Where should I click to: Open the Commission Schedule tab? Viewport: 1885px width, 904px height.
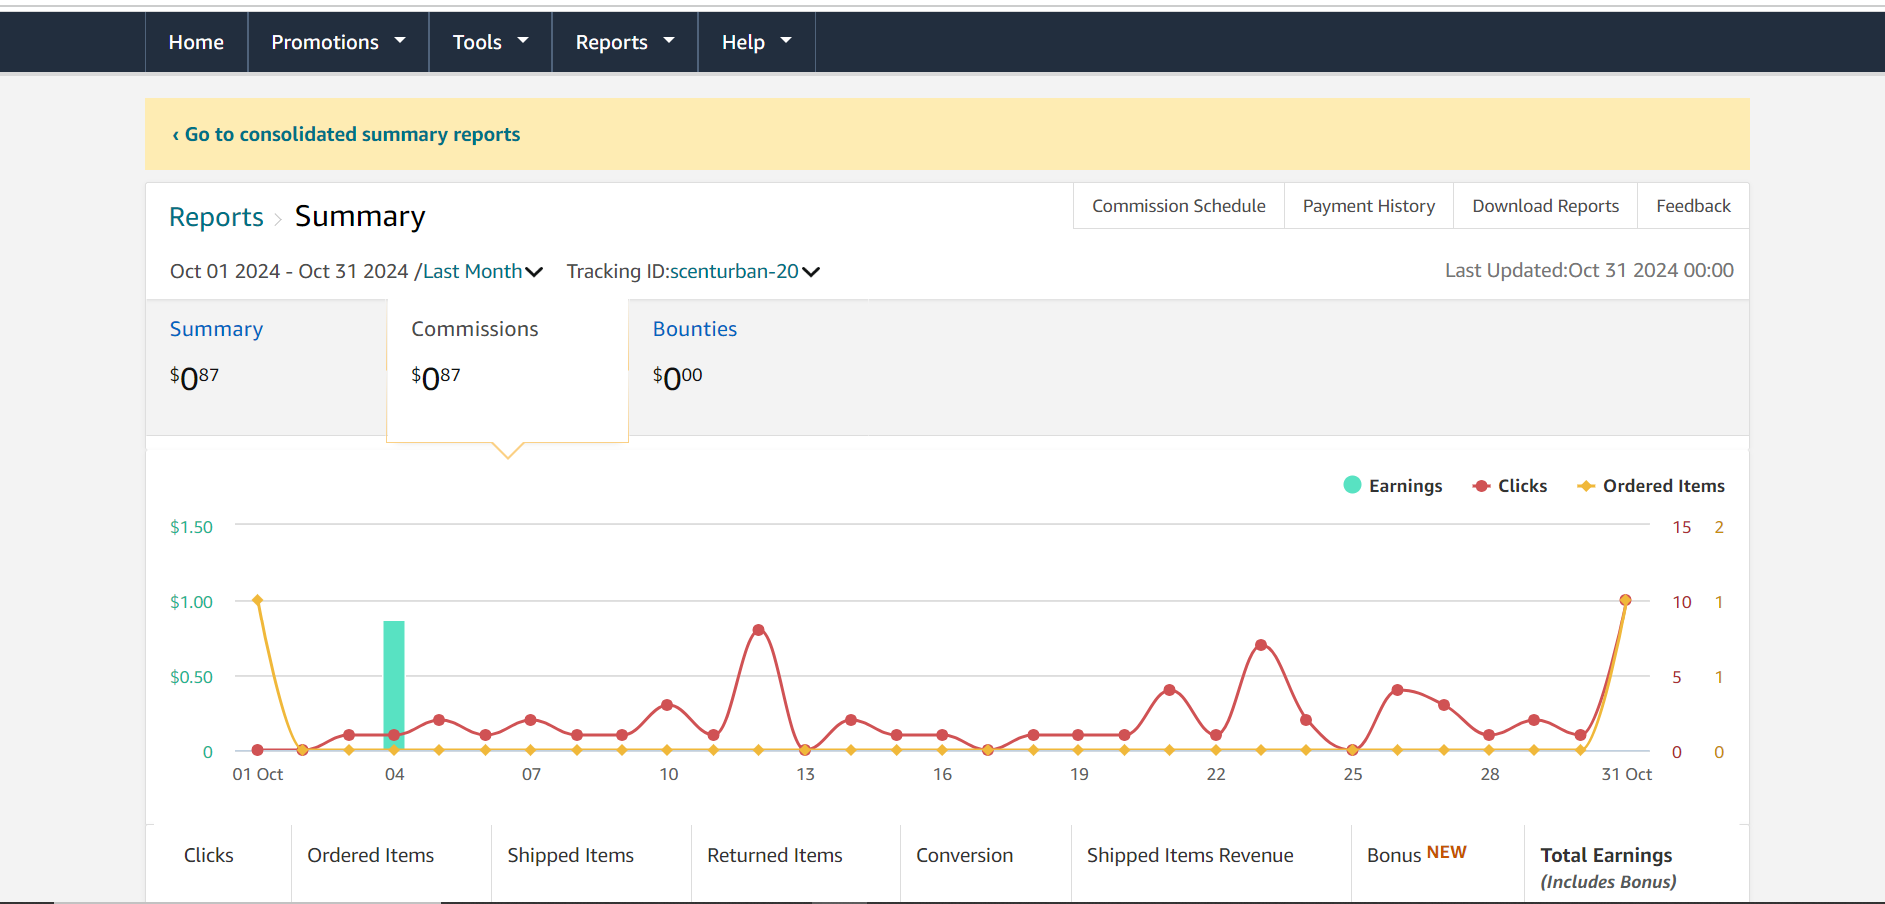pyautogui.click(x=1179, y=206)
